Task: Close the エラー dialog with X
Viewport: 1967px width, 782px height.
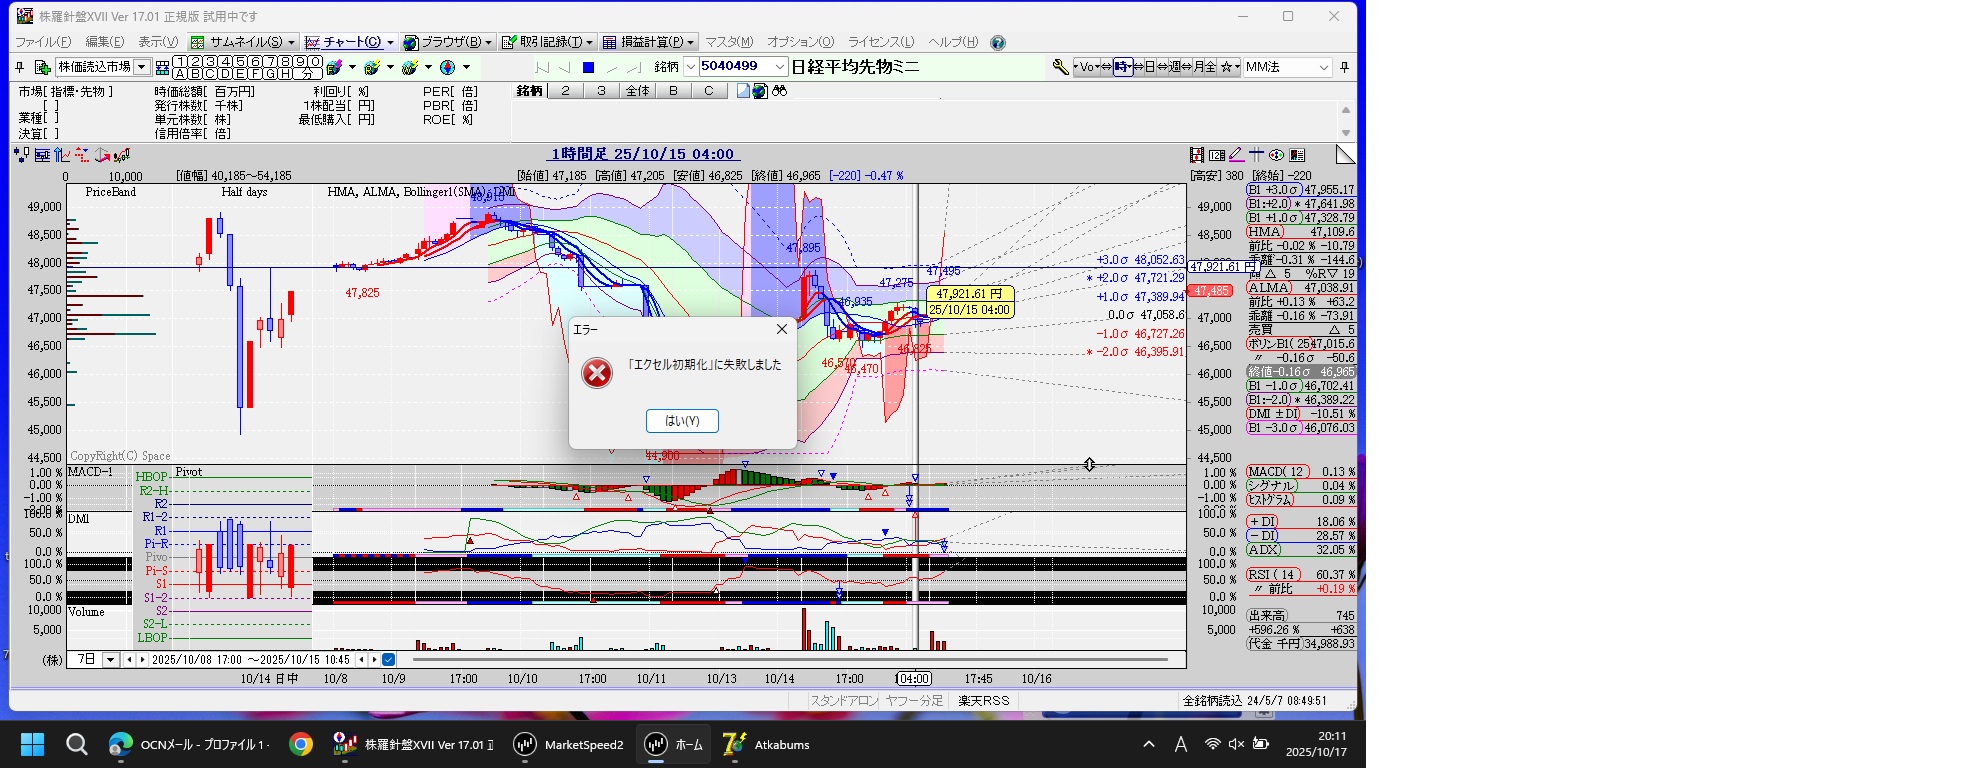Action: click(782, 329)
